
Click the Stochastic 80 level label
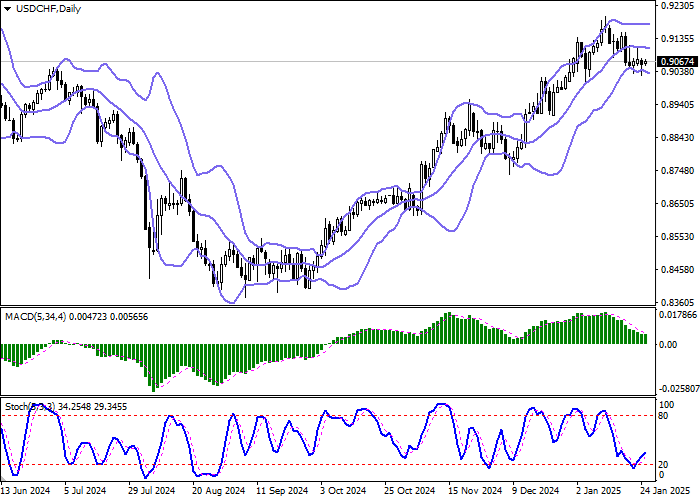(662, 414)
